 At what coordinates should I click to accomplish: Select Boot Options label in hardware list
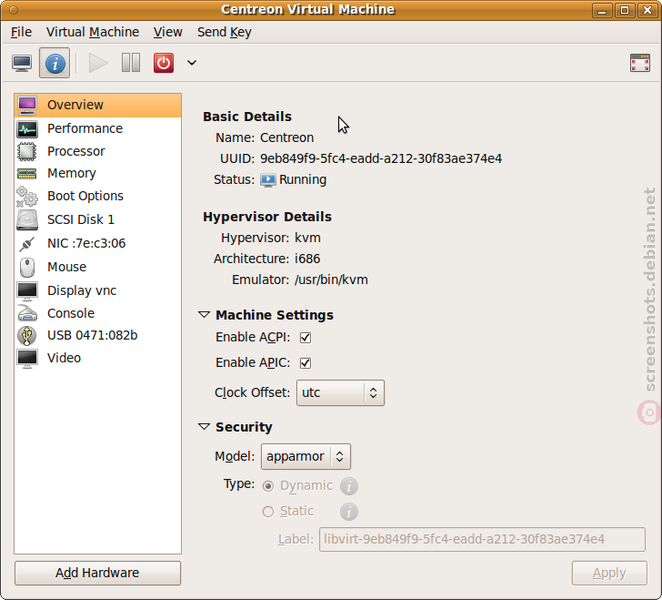(85, 196)
